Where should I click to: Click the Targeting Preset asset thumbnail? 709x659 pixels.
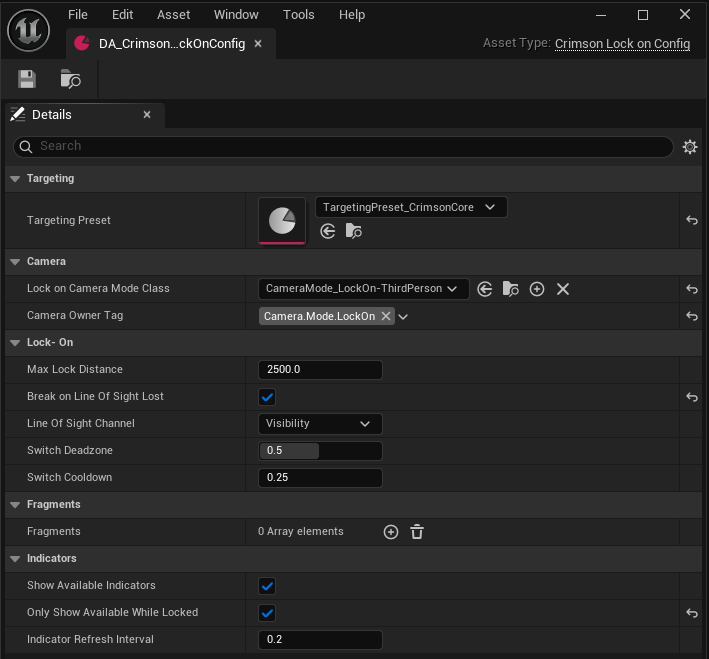pyautogui.click(x=282, y=220)
